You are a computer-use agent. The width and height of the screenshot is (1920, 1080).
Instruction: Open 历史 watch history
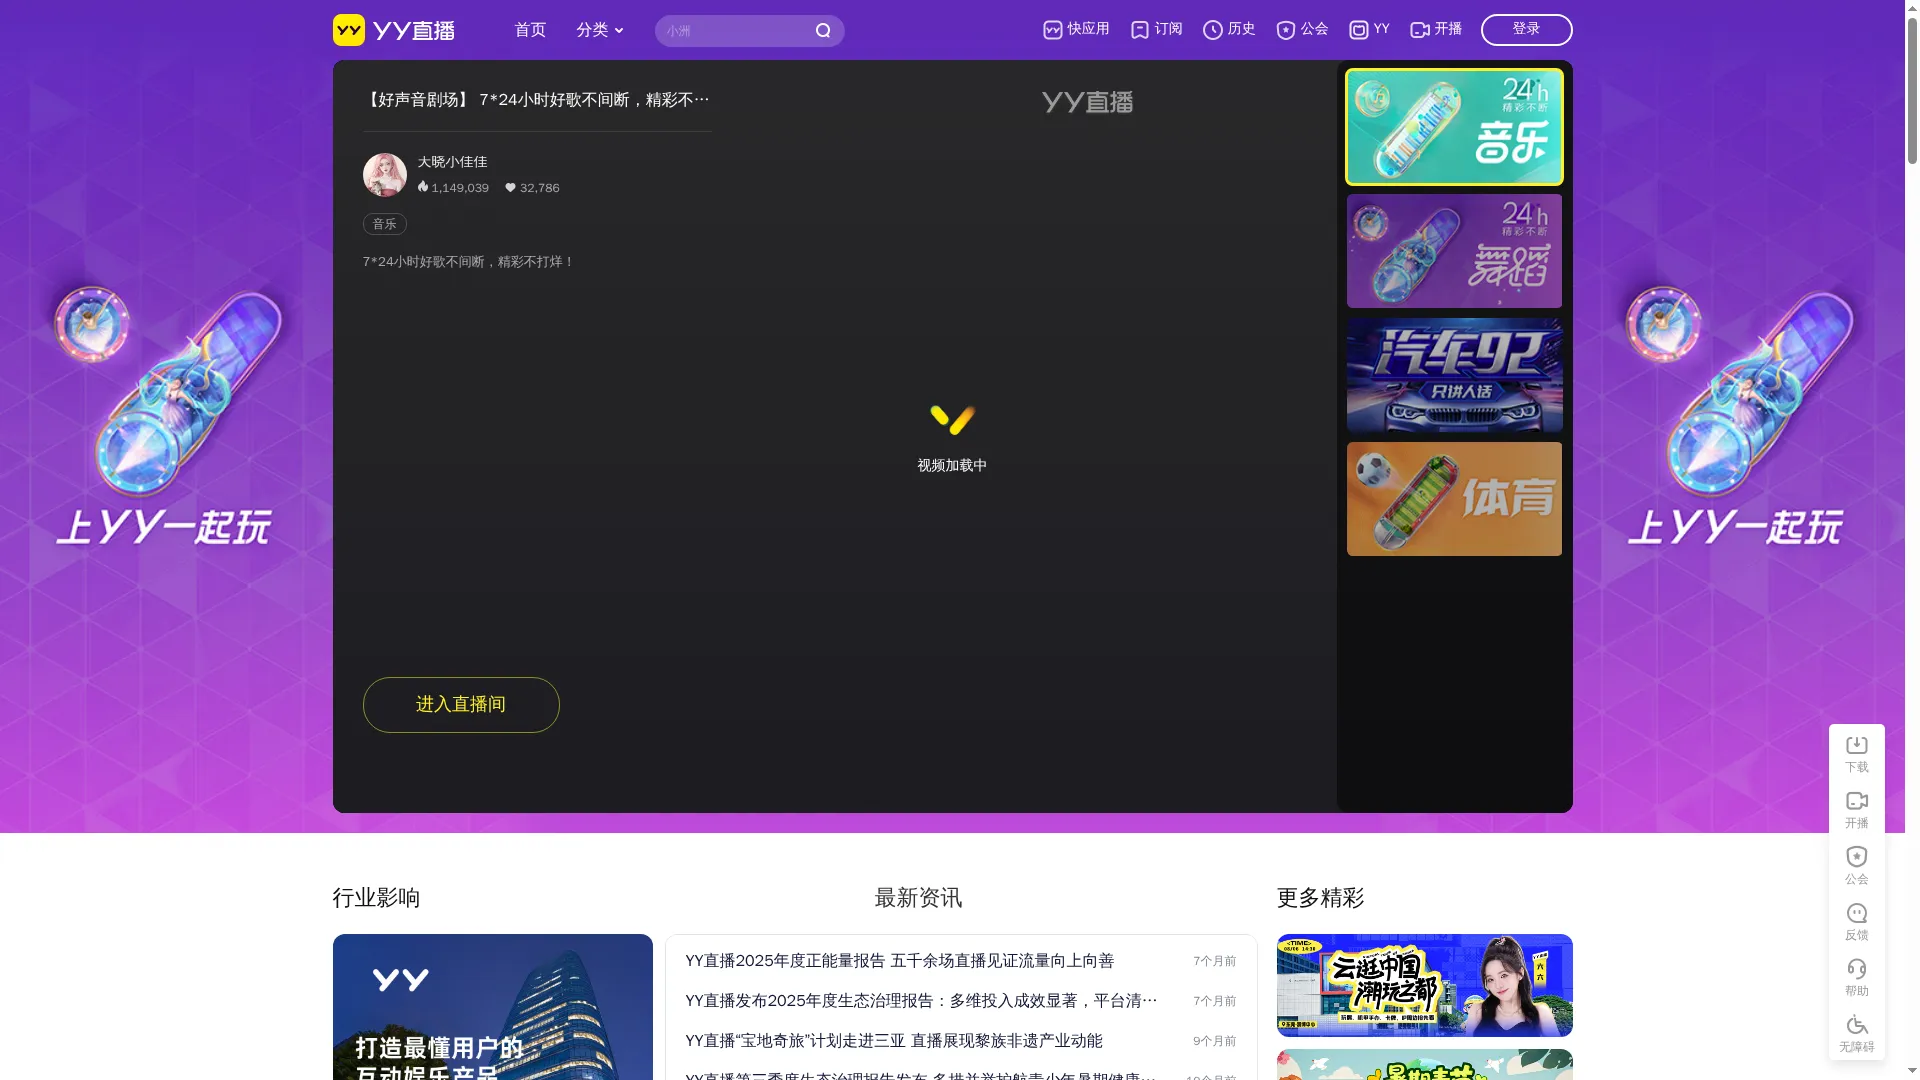(1229, 30)
